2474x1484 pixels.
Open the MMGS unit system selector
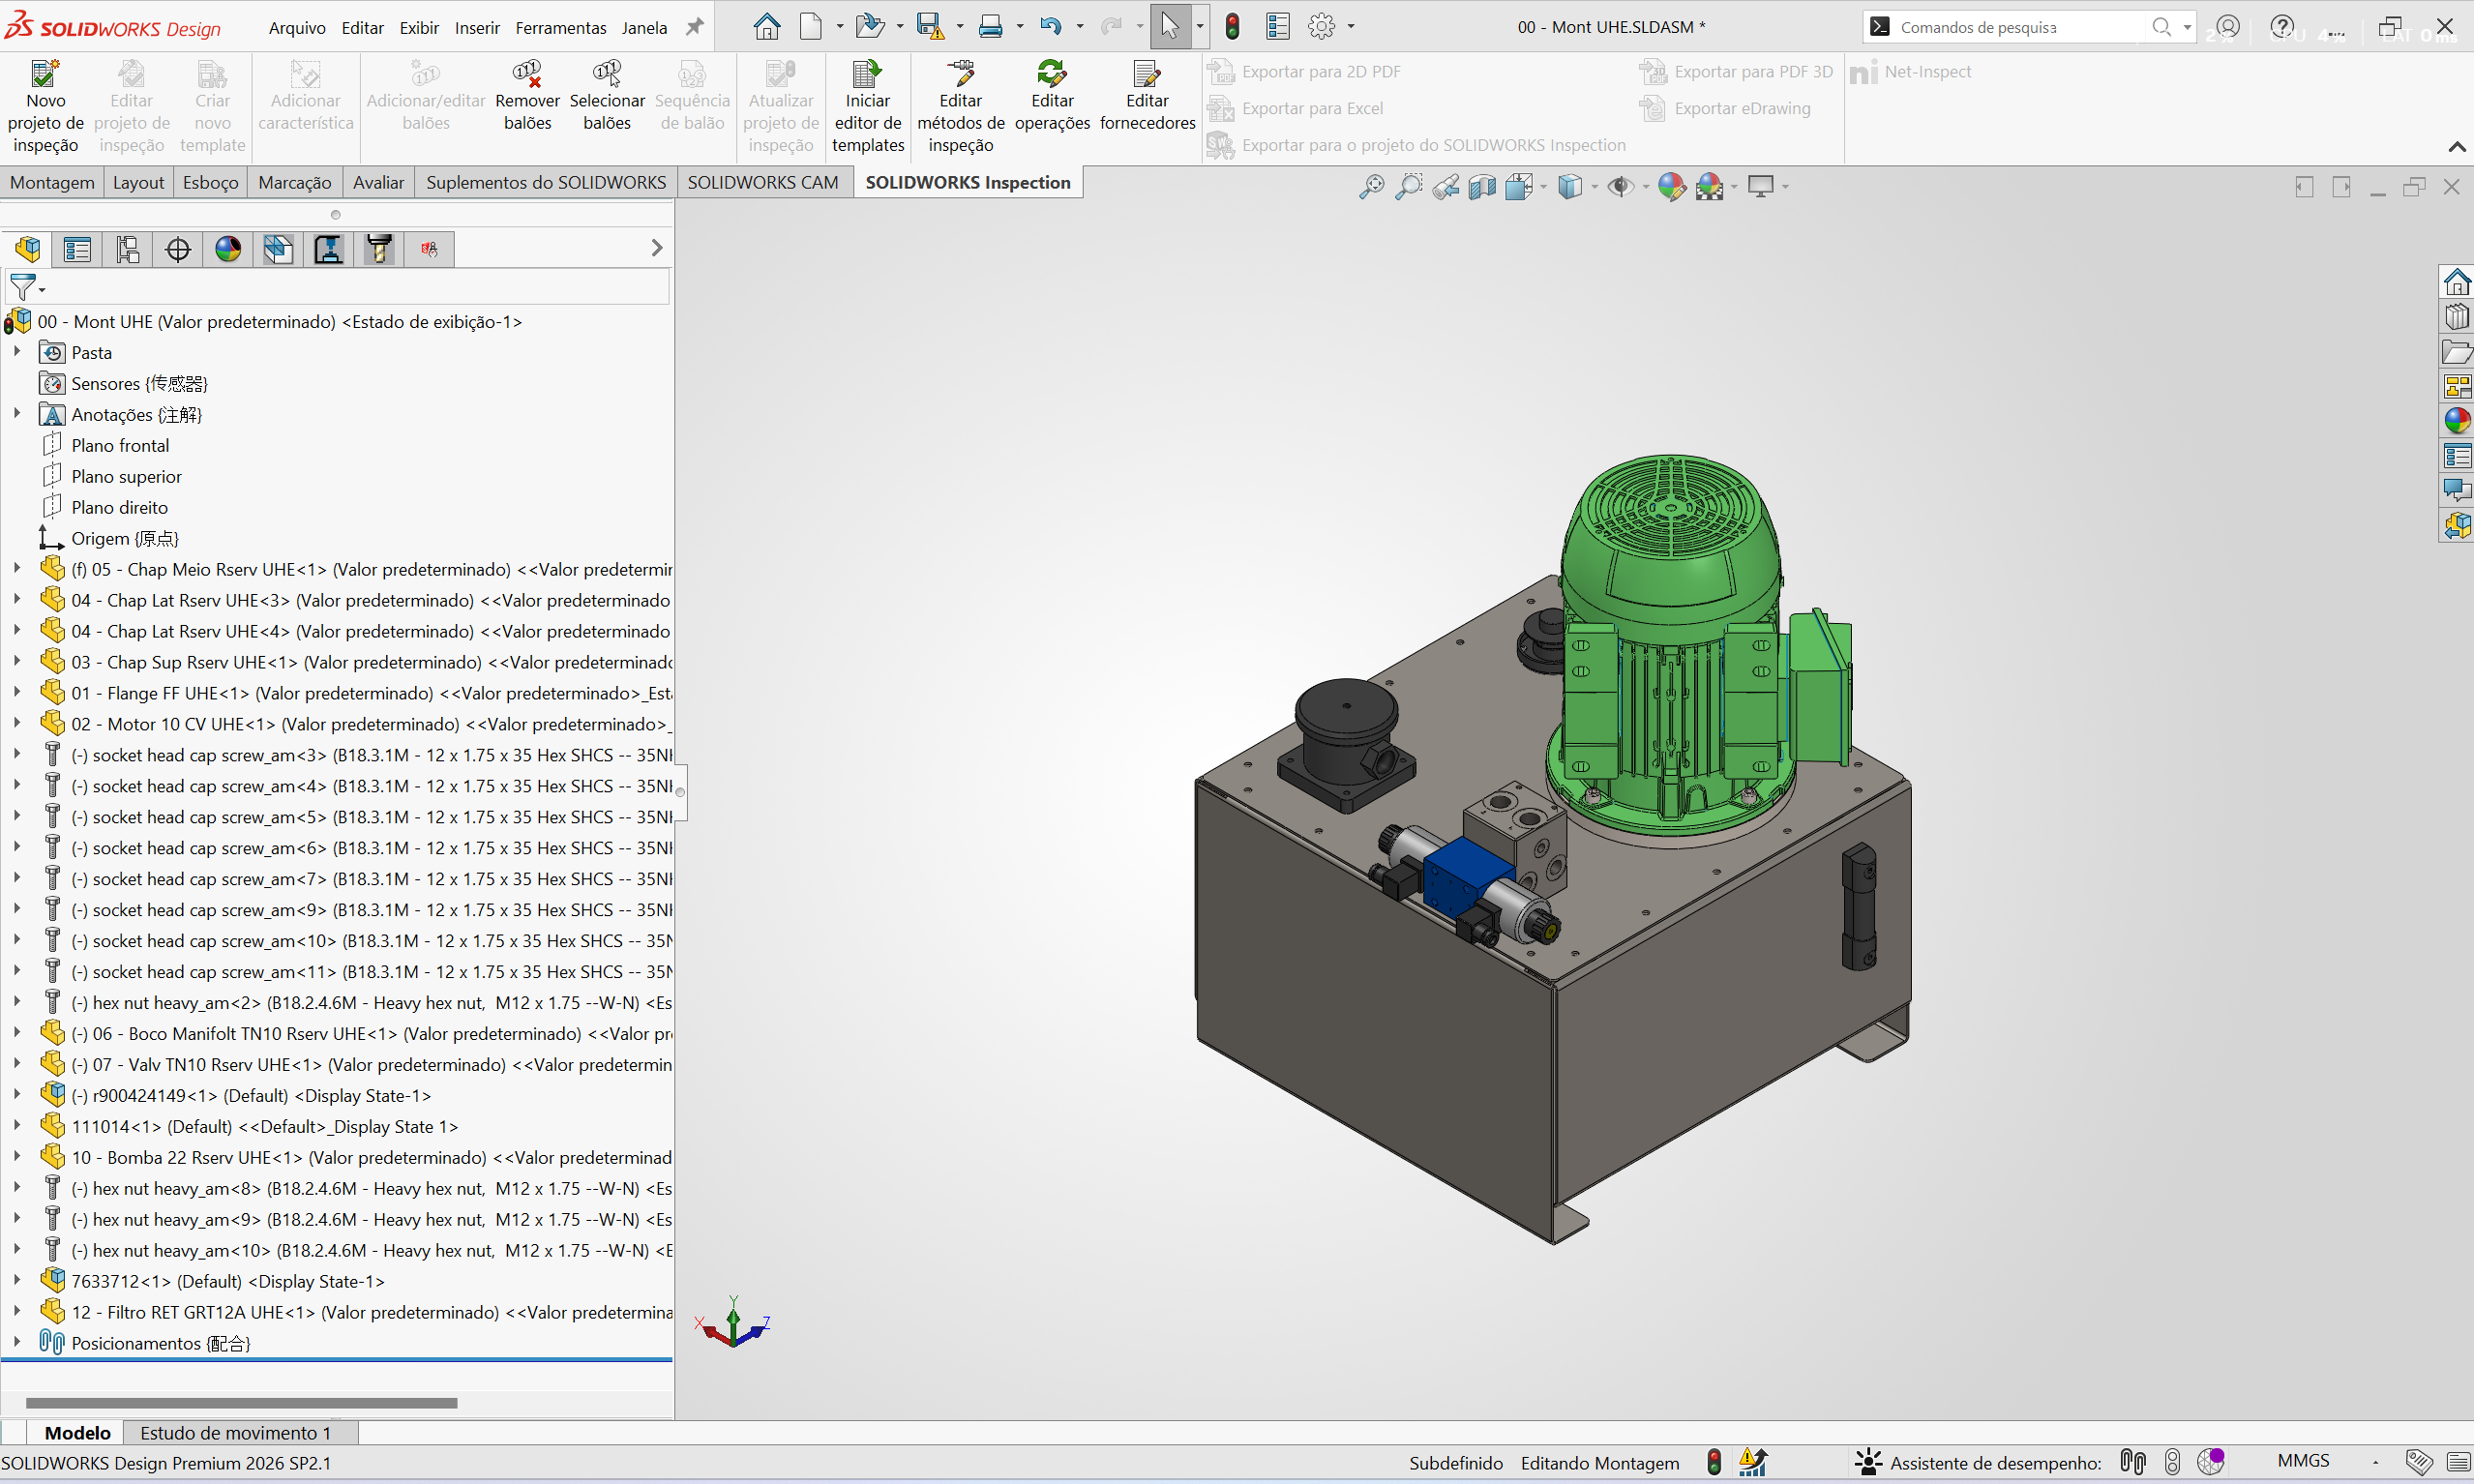[2303, 1462]
